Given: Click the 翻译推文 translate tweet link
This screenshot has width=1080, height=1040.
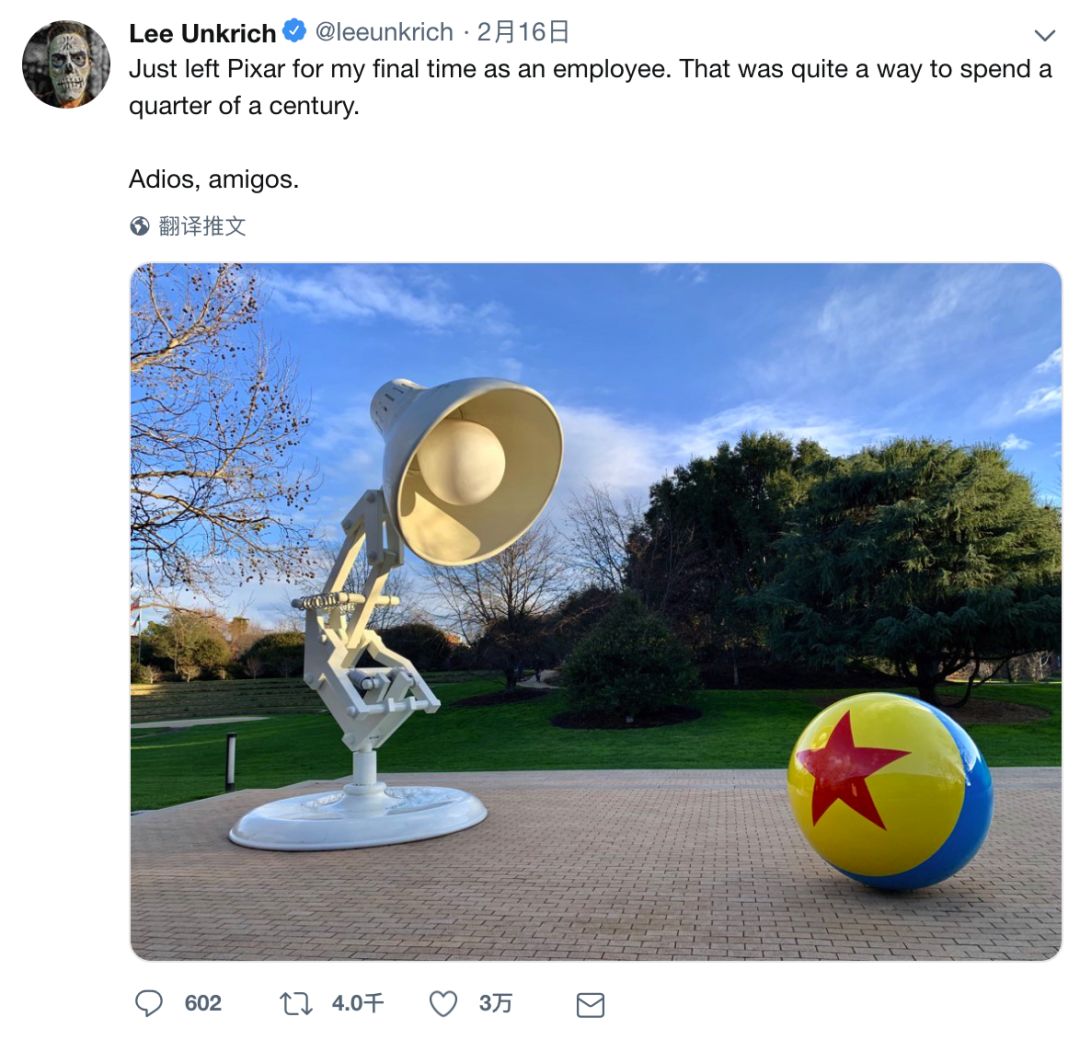Looking at the screenshot, I should pyautogui.click(x=202, y=226).
